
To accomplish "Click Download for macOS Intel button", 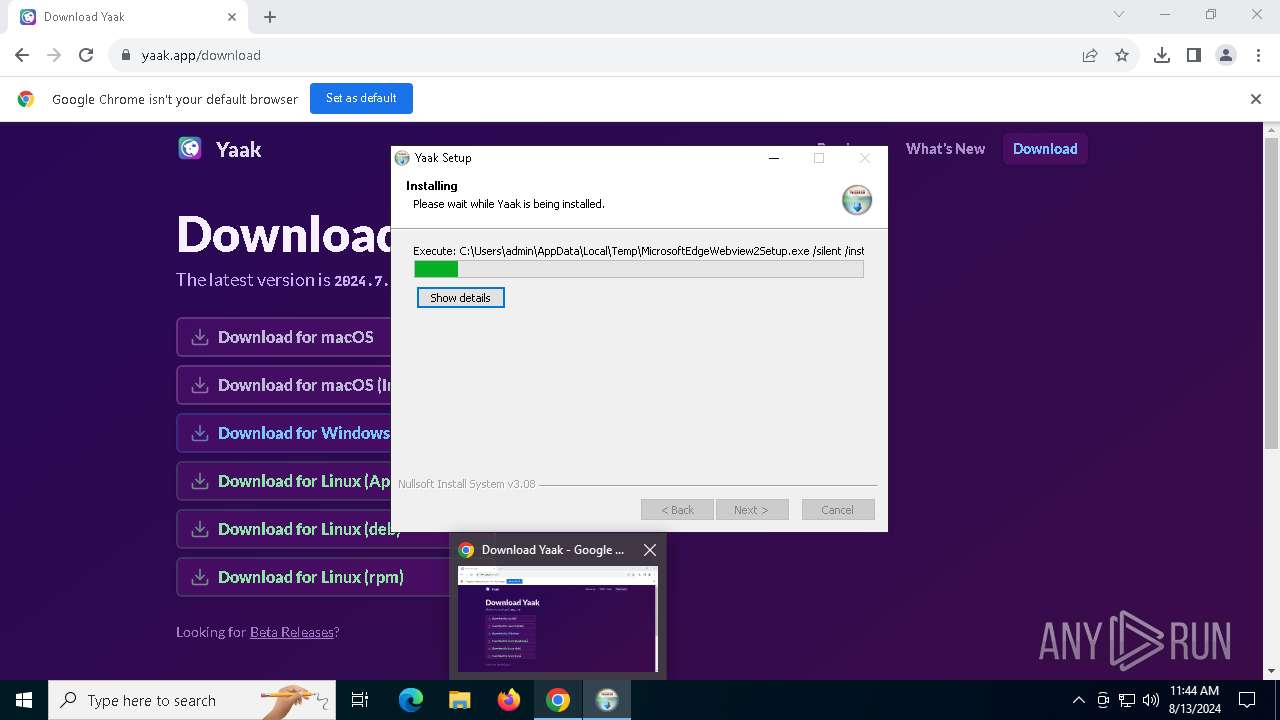I will pos(284,385).
